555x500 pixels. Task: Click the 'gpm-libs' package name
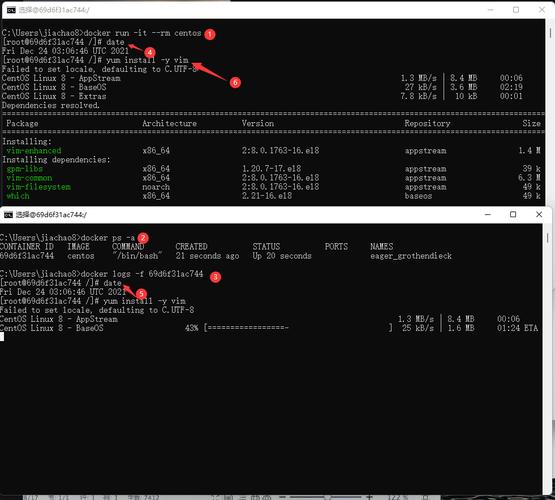[24, 169]
